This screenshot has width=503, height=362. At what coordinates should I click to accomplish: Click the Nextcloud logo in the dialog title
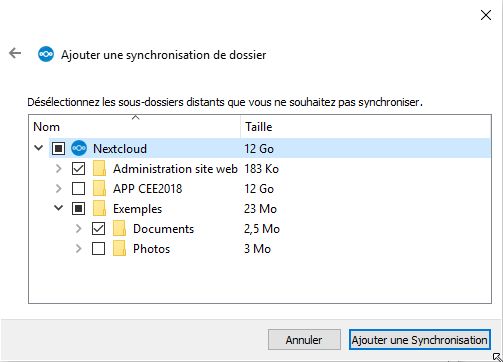click(46, 54)
